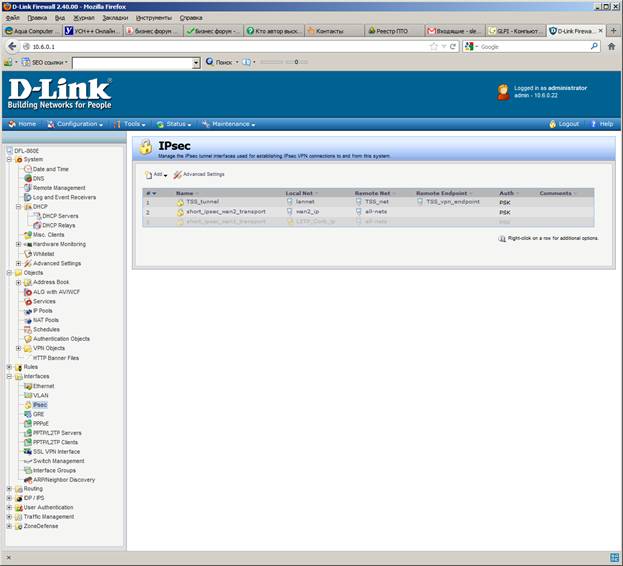Click the reload page icon
Viewport: 623px width, 566px height.
pos(453,46)
